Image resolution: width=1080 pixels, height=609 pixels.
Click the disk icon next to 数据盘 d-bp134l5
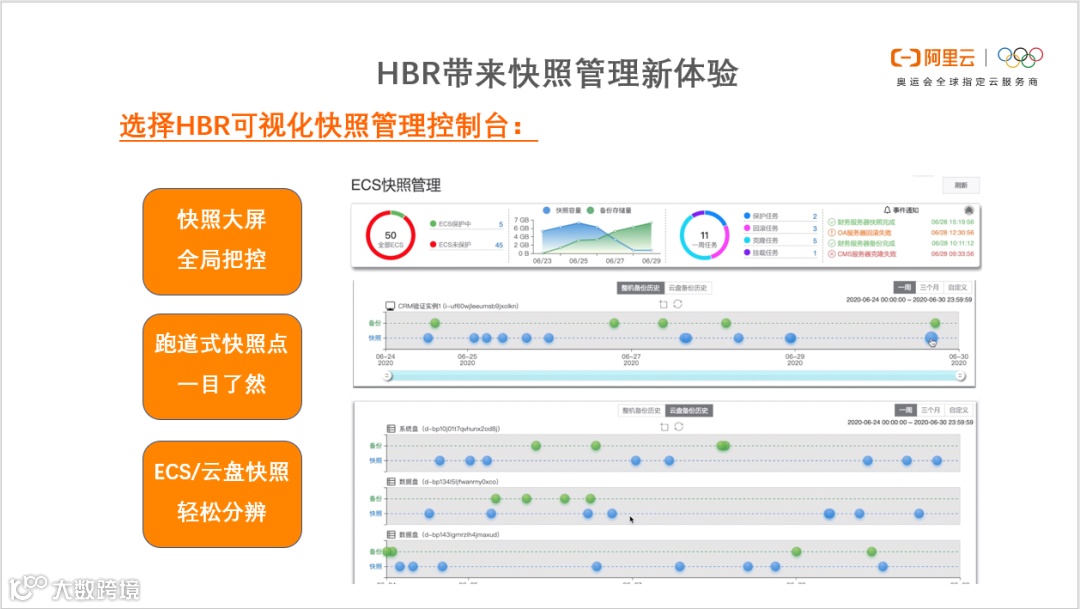tap(391, 482)
